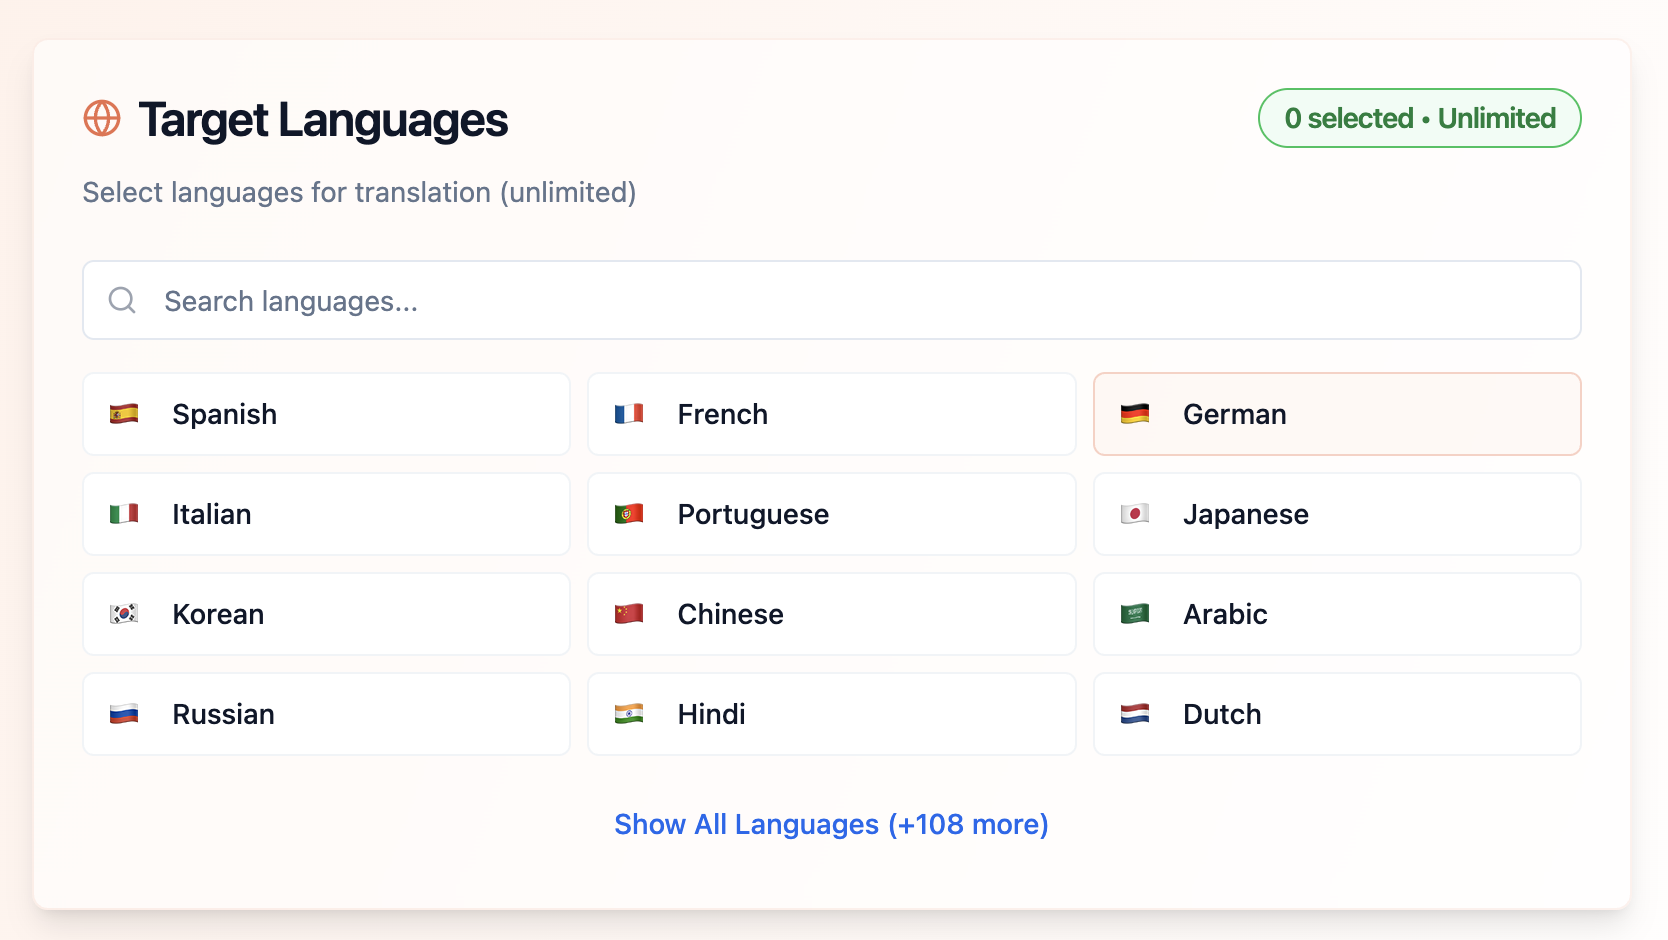Select the Russian language card
This screenshot has height=940, width=1668.
tap(326, 714)
